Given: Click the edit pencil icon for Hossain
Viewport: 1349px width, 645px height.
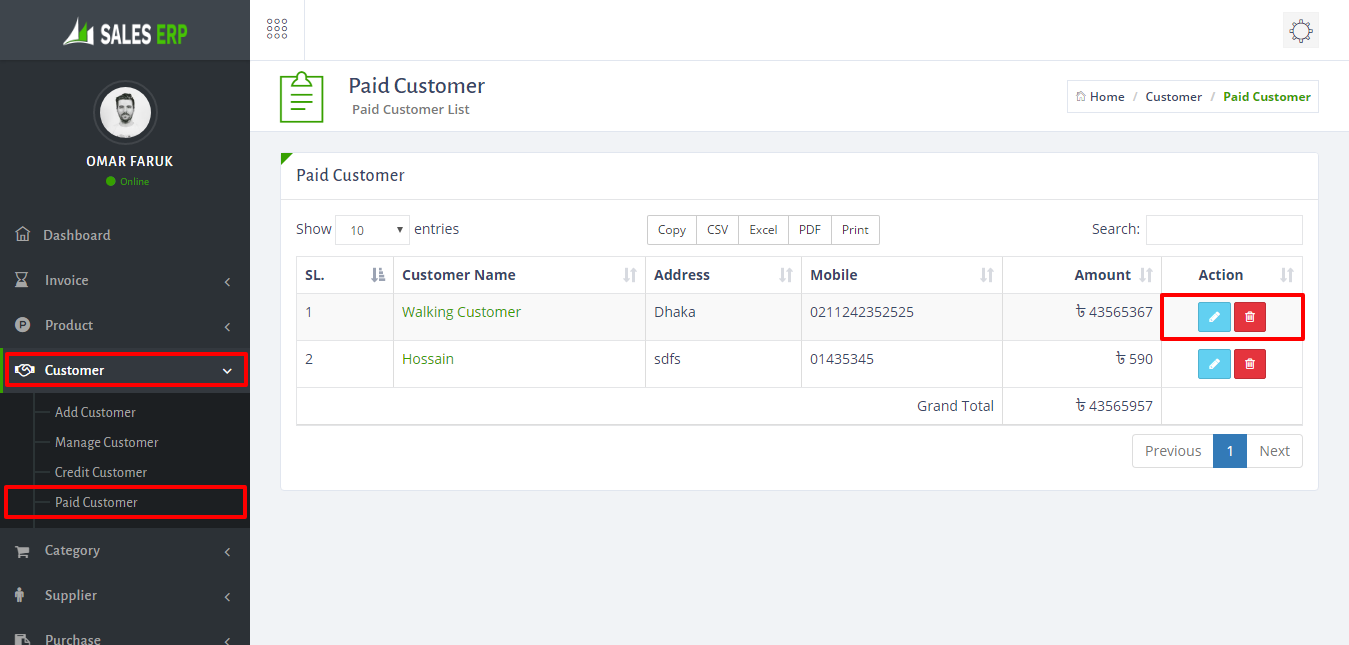Looking at the screenshot, I should coord(1214,364).
